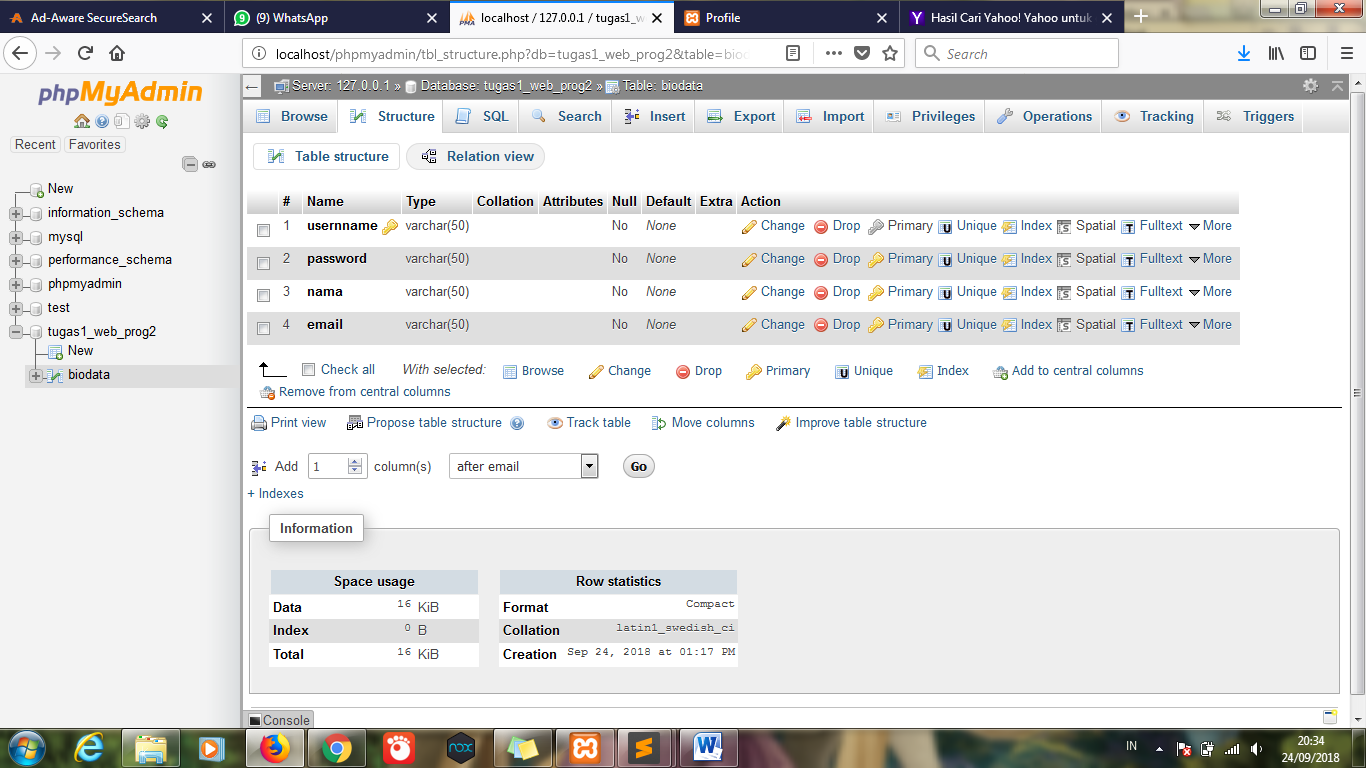
Task: Tick the checkbox for the email column
Action: [x=263, y=329]
